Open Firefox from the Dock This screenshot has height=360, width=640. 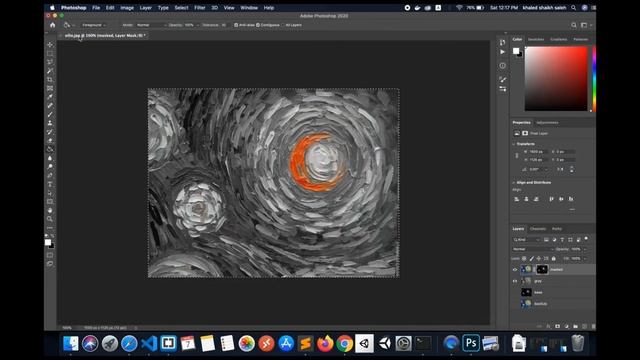(x=325, y=343)
